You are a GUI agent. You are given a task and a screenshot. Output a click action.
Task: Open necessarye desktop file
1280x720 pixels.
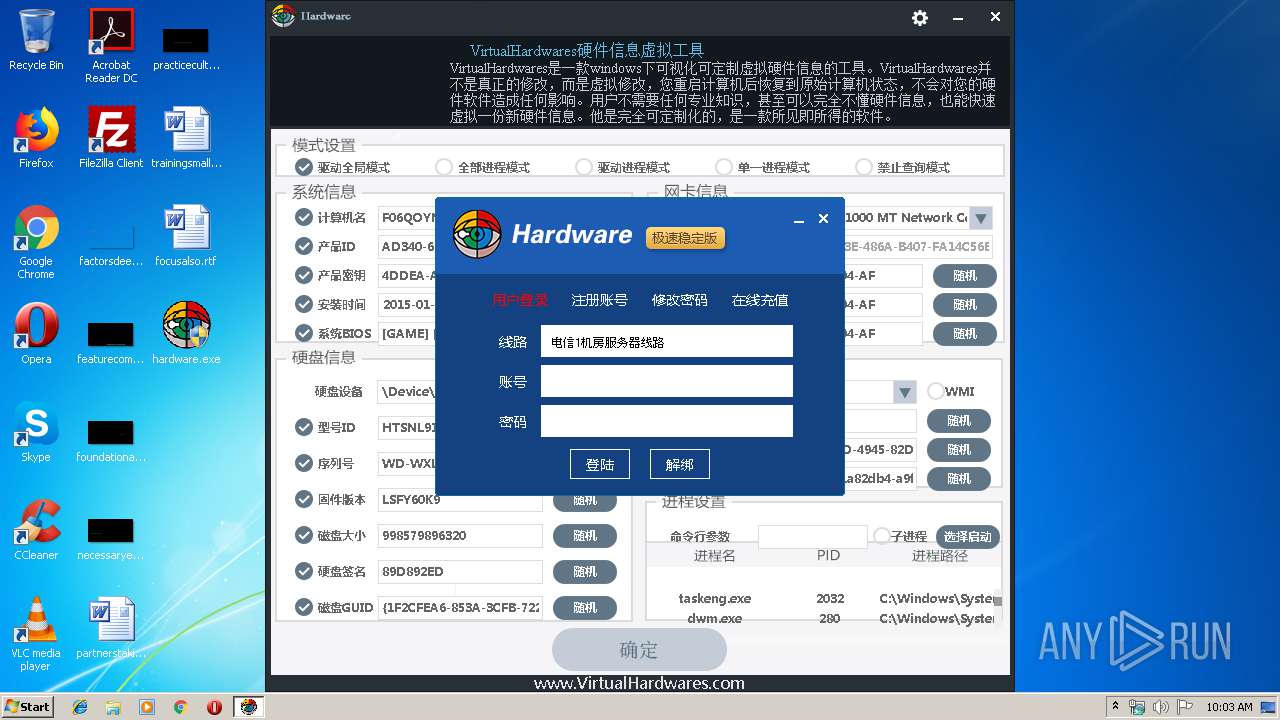pyautogui.click(x=111, y=536)
